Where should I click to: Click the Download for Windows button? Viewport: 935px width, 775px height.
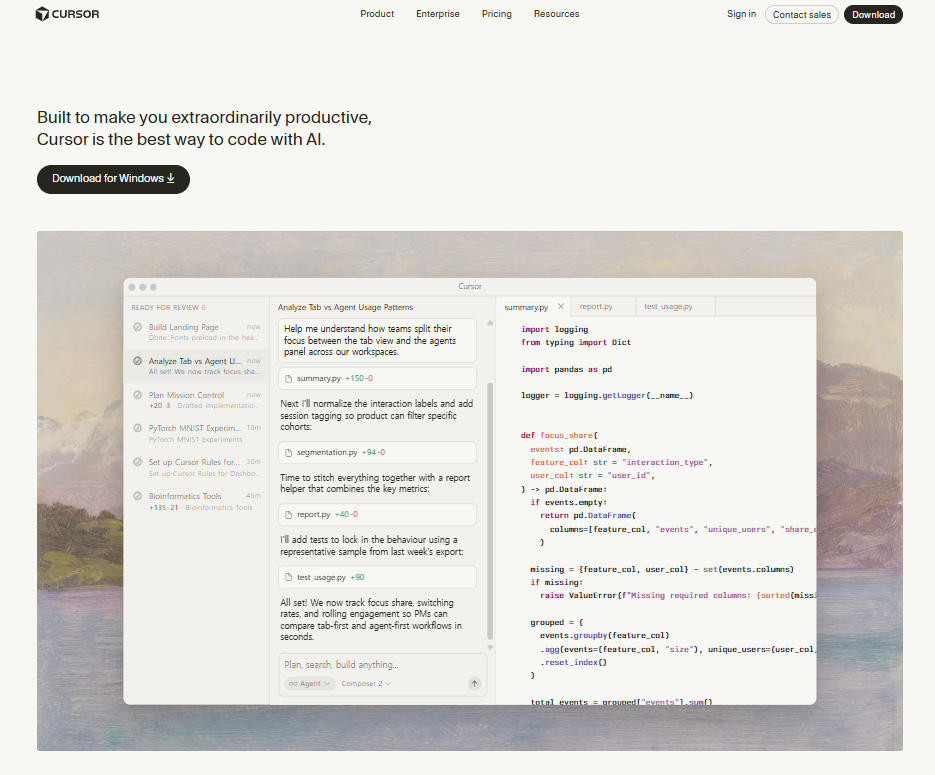click(x=113, y=179)
